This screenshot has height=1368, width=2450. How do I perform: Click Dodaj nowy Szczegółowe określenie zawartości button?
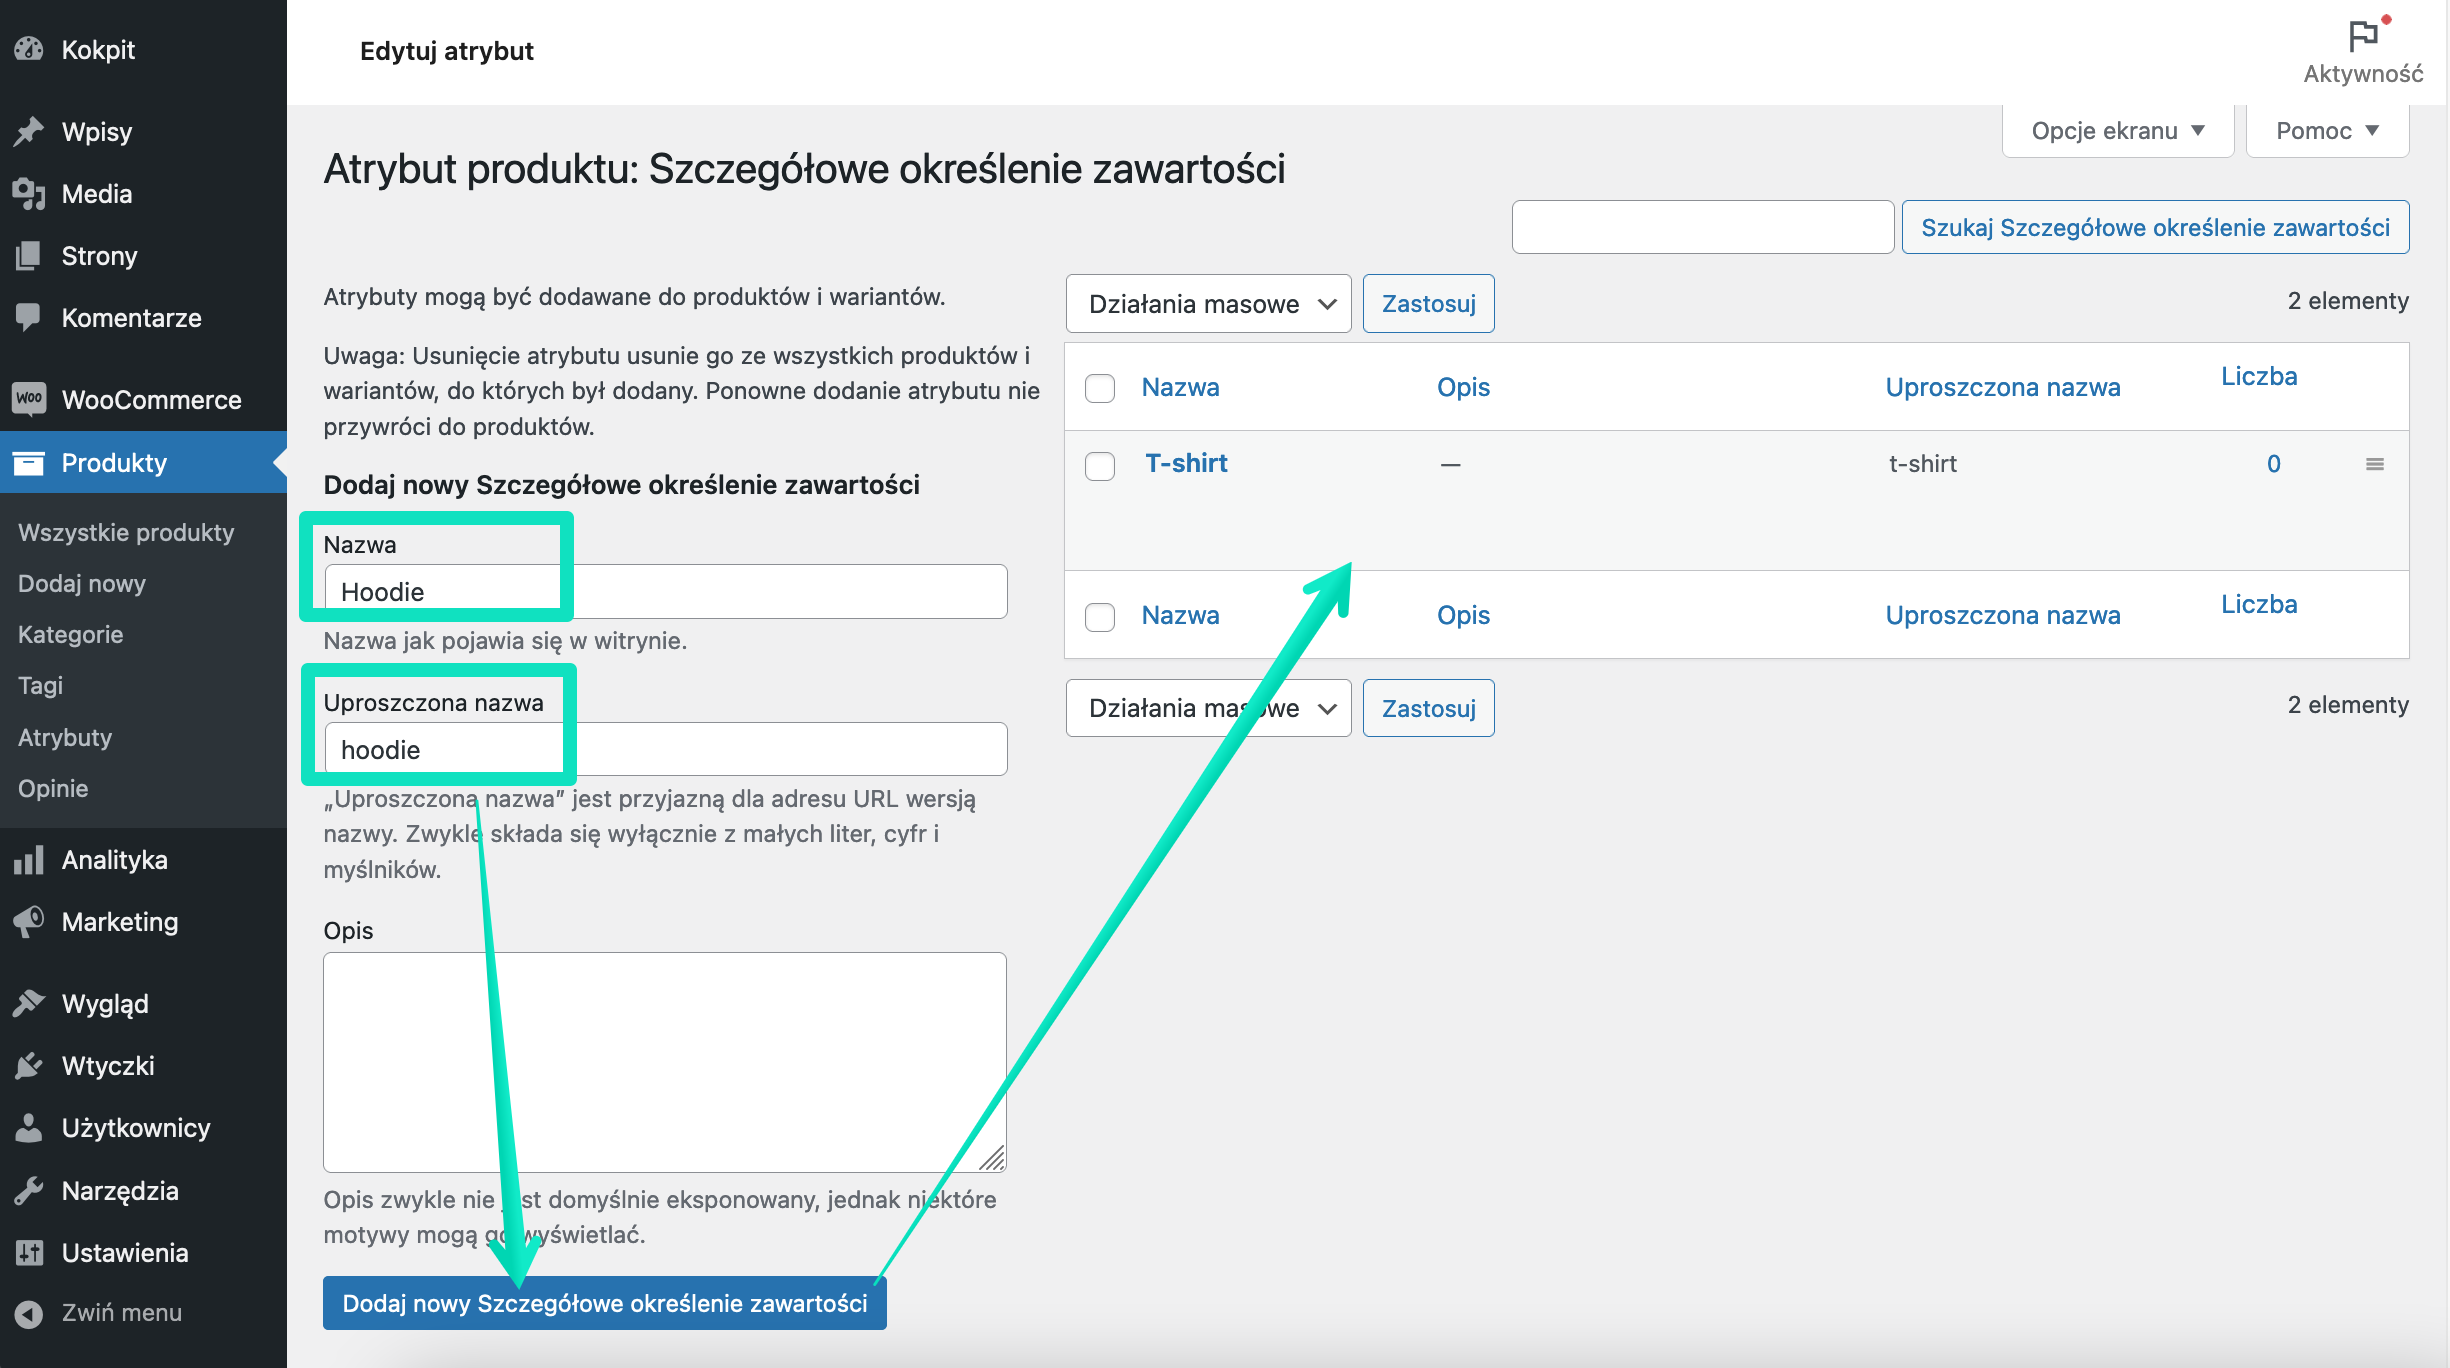pos(604,1303)
